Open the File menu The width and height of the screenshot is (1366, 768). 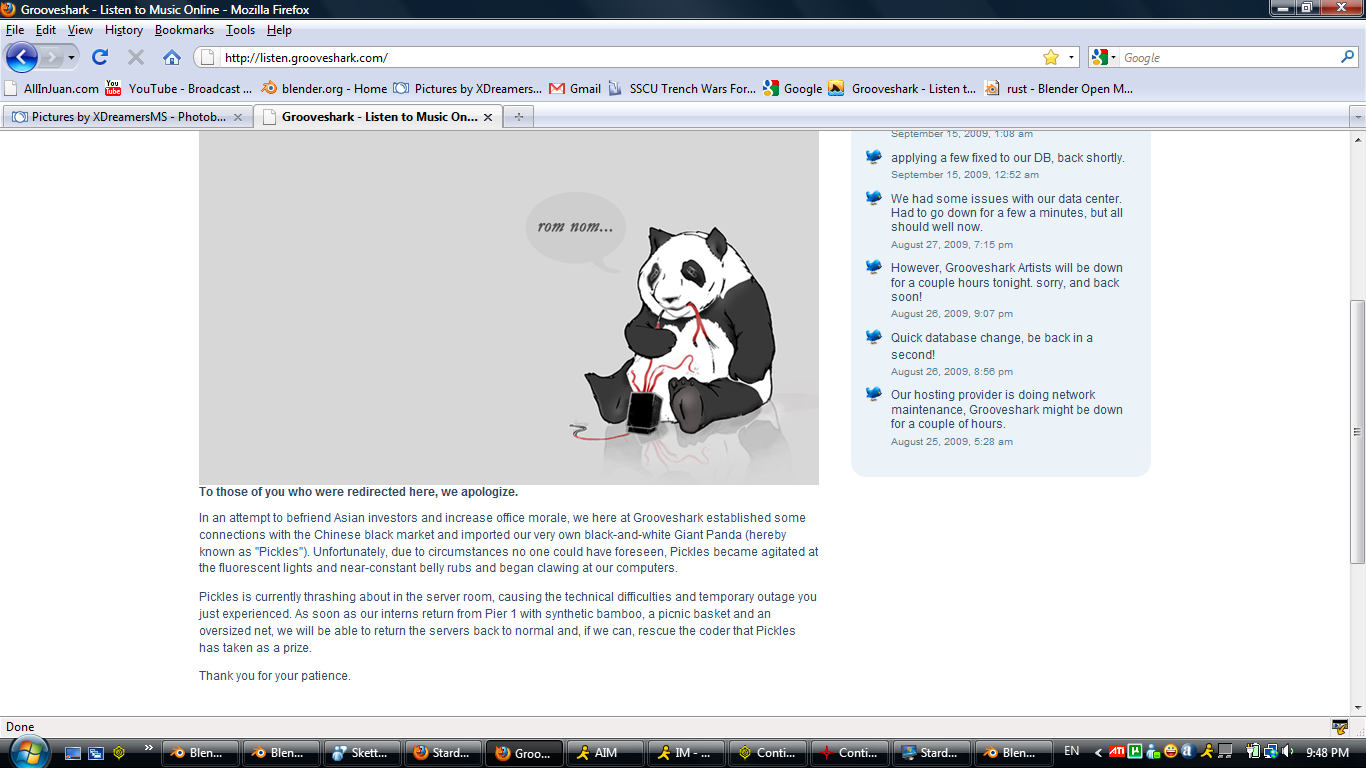click(15, 30)
